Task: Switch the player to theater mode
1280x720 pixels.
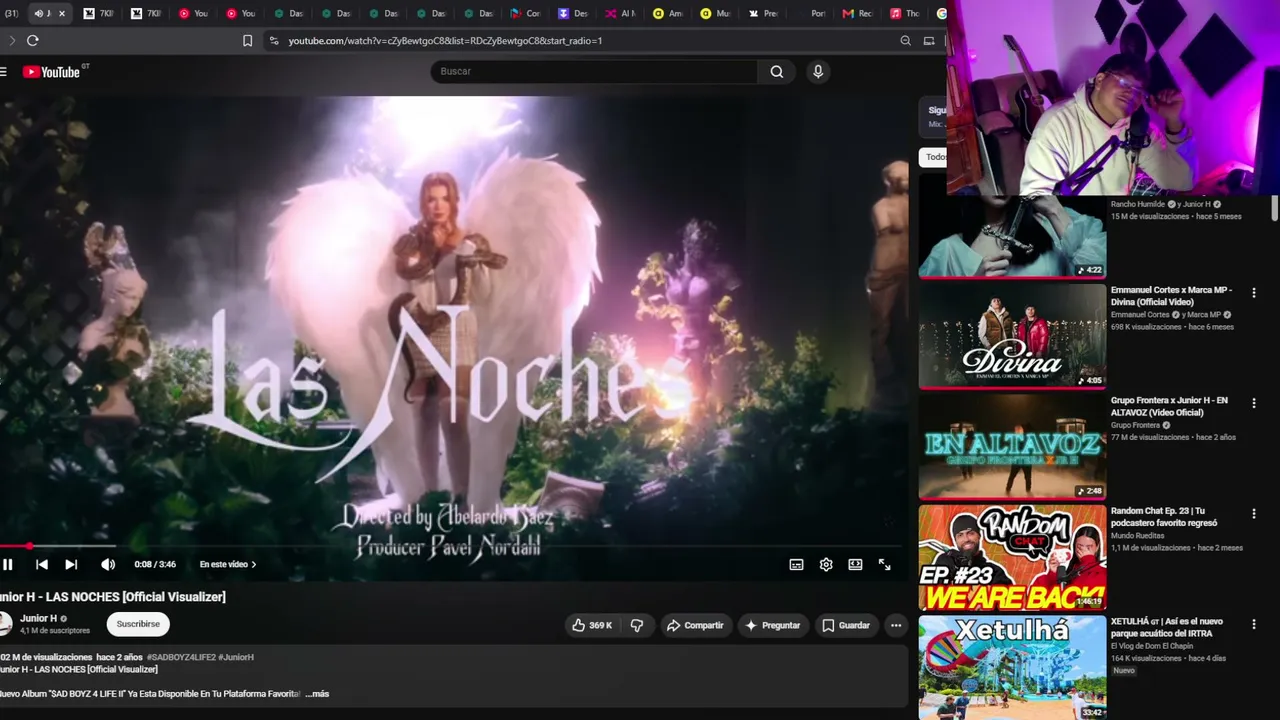Action: click(x=855, y=564)
